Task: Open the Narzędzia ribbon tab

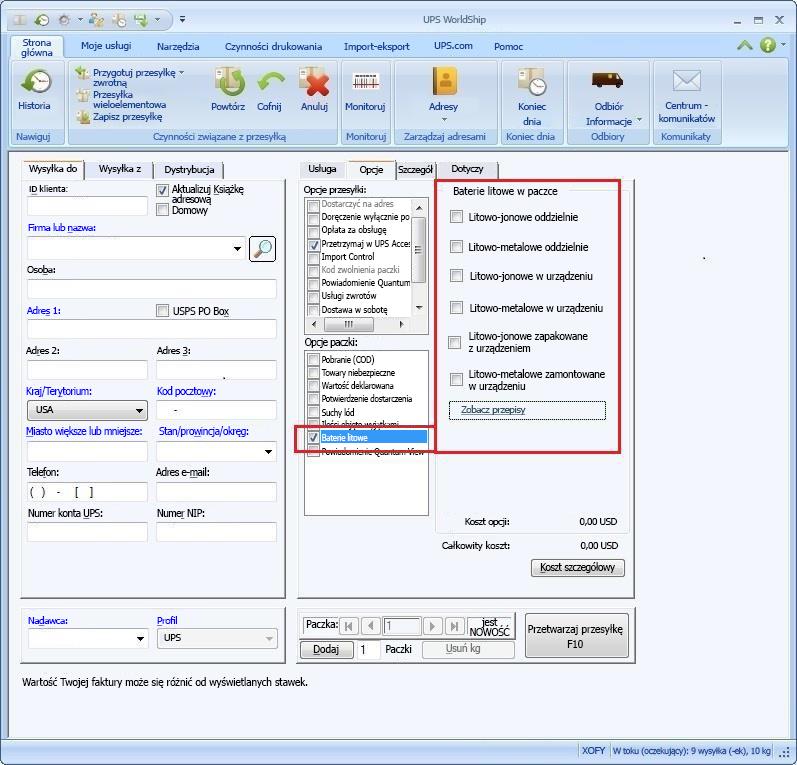Action: click(178, 46)
